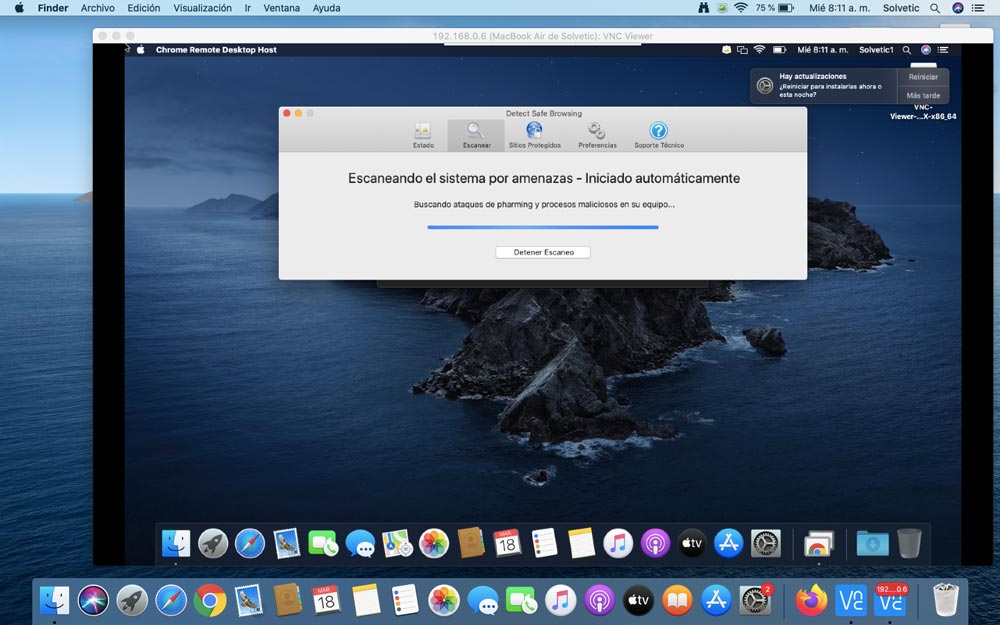Open the Estado toolbar icon in Detect Safe Browsing

click(x=423, y=135)
